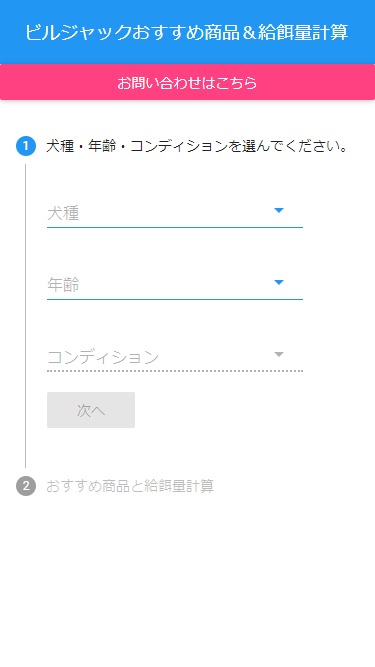This screenshot has height=667, width=375.
Task: Click number 2 in gray stepper badge
Action: (26, 486)
